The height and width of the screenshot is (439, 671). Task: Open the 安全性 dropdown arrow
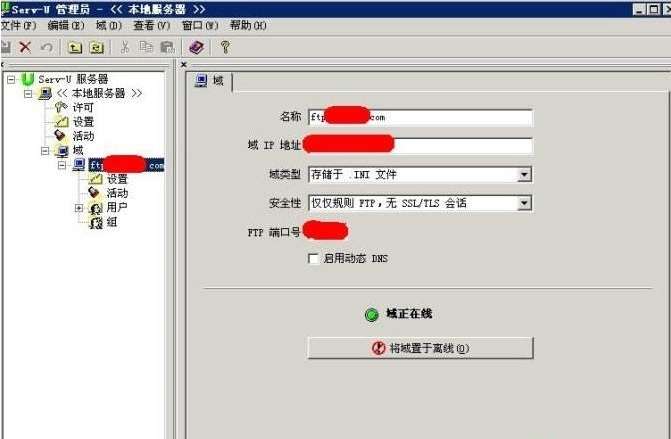coord(524,203)
